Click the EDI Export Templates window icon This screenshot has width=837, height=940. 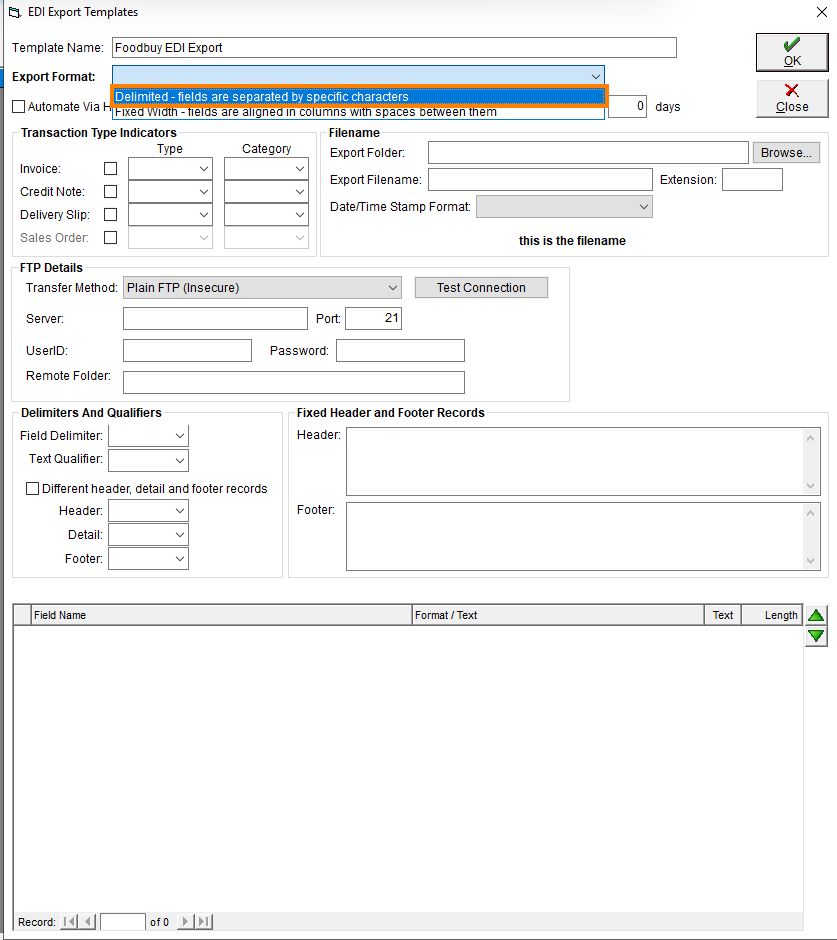pyautogui.click(x=14, y=12)
